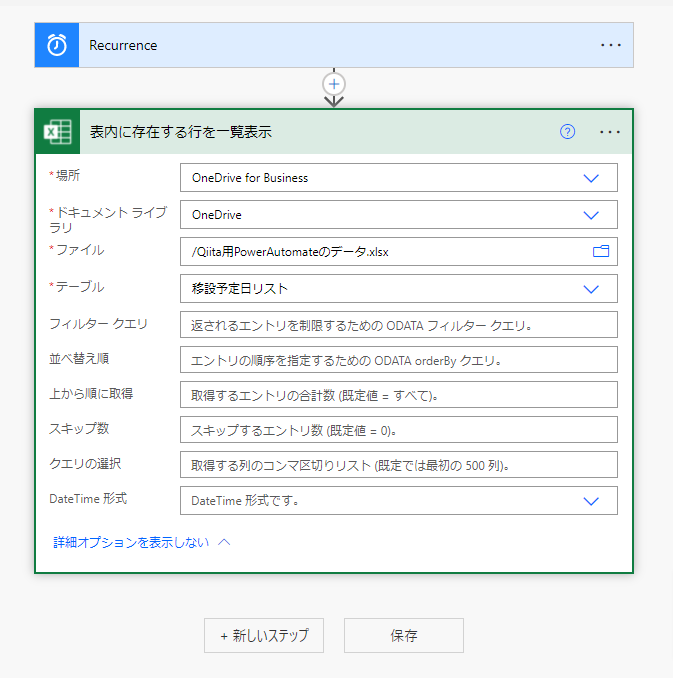673x678 pixels.
Task: Click the DateTime 形式 label
Action: pyautogui.click(x=88, y=499)
